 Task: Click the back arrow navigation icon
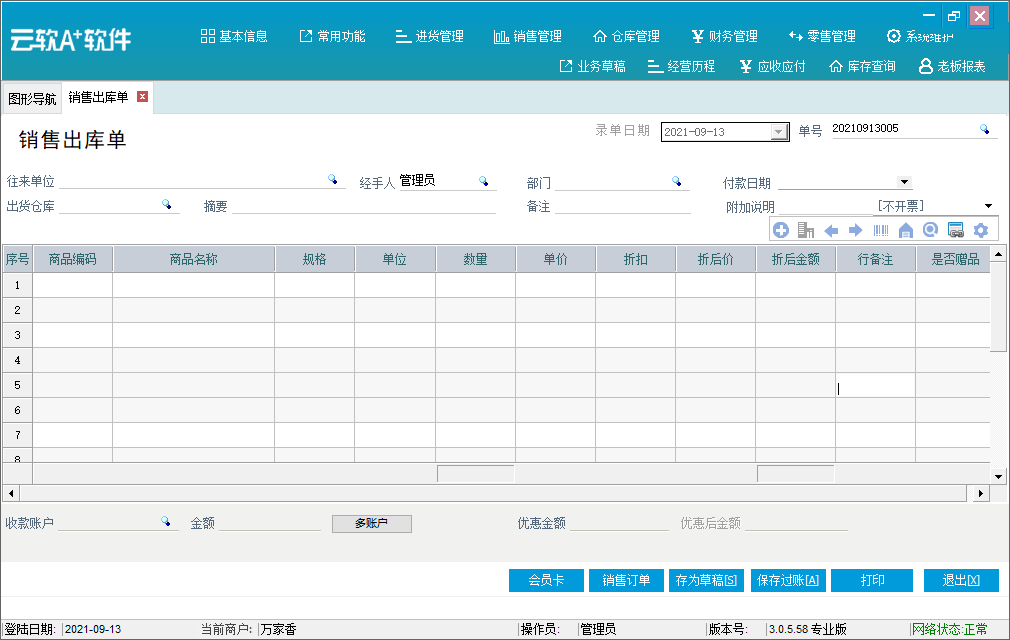pyautogui.click(x=831, y=230)
